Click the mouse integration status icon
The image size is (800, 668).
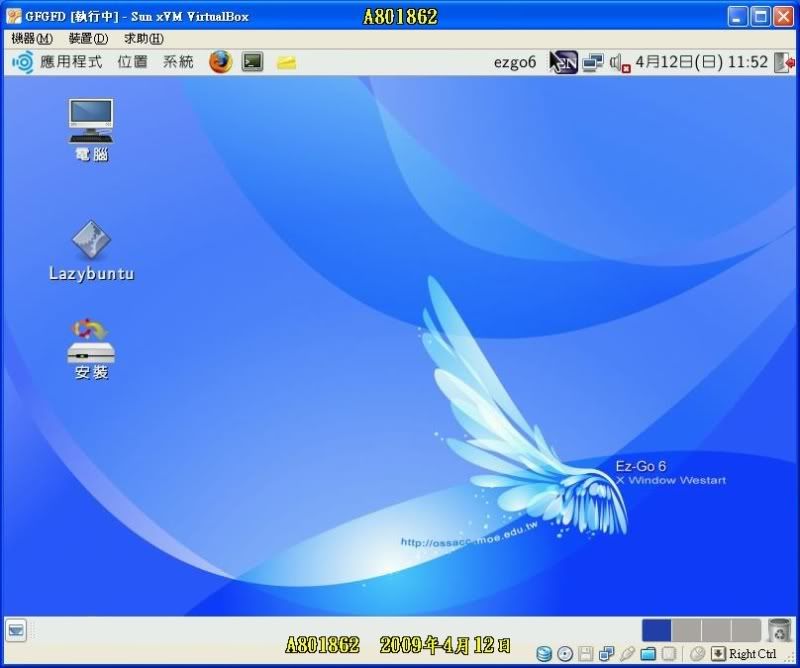[697, 654]
